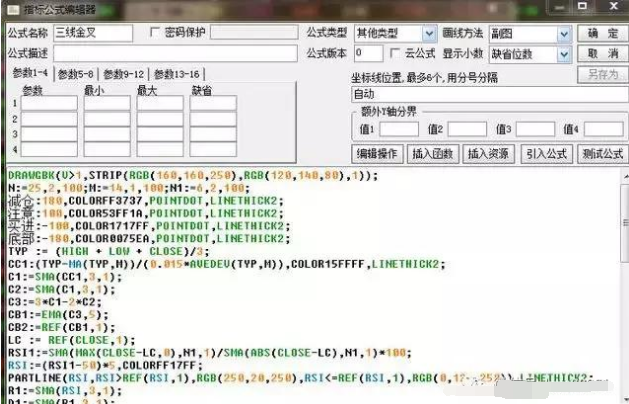Click the 值4 extra Y-axis field
This screenshot has width=629, height=404.
point(604,129)
